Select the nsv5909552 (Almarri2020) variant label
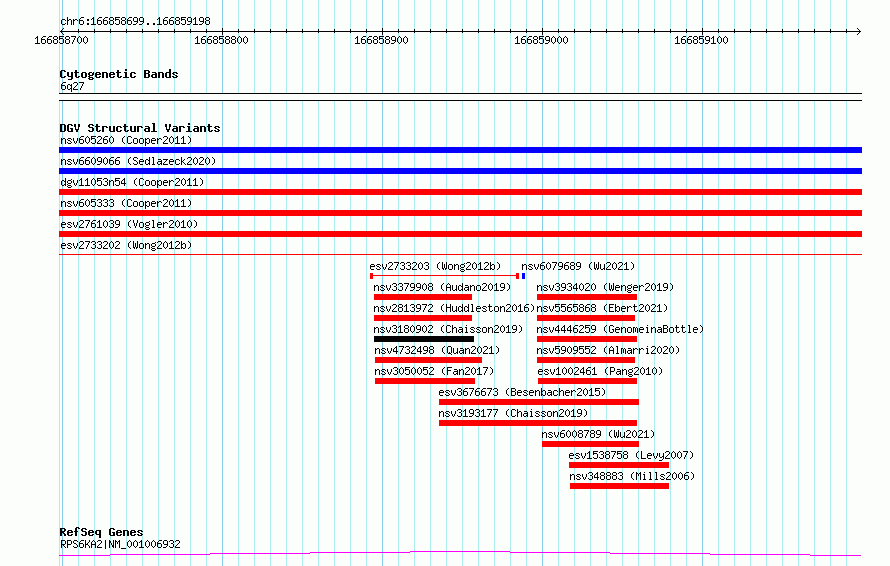 [x=608, y=350]
